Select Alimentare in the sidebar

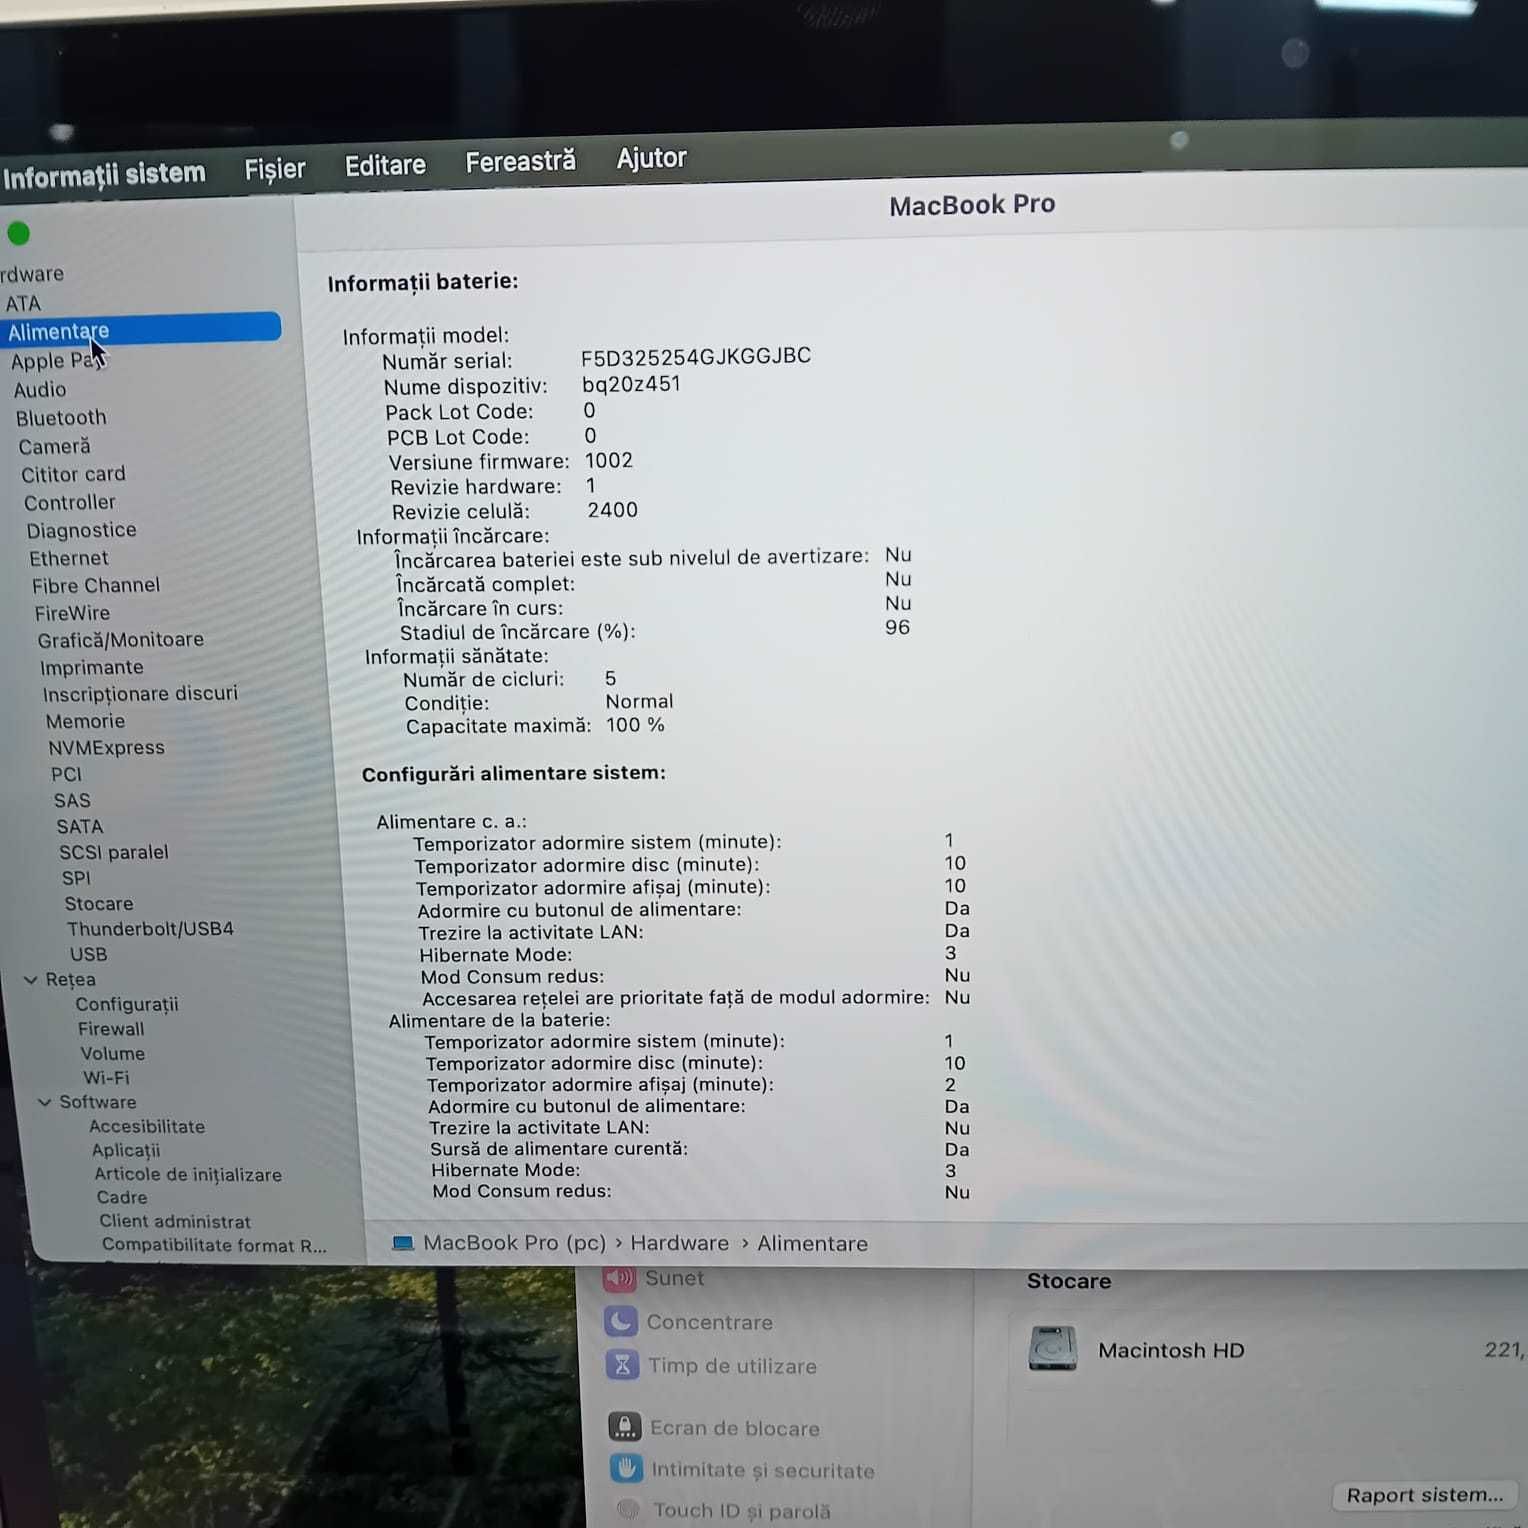click(x=140, y=329)
